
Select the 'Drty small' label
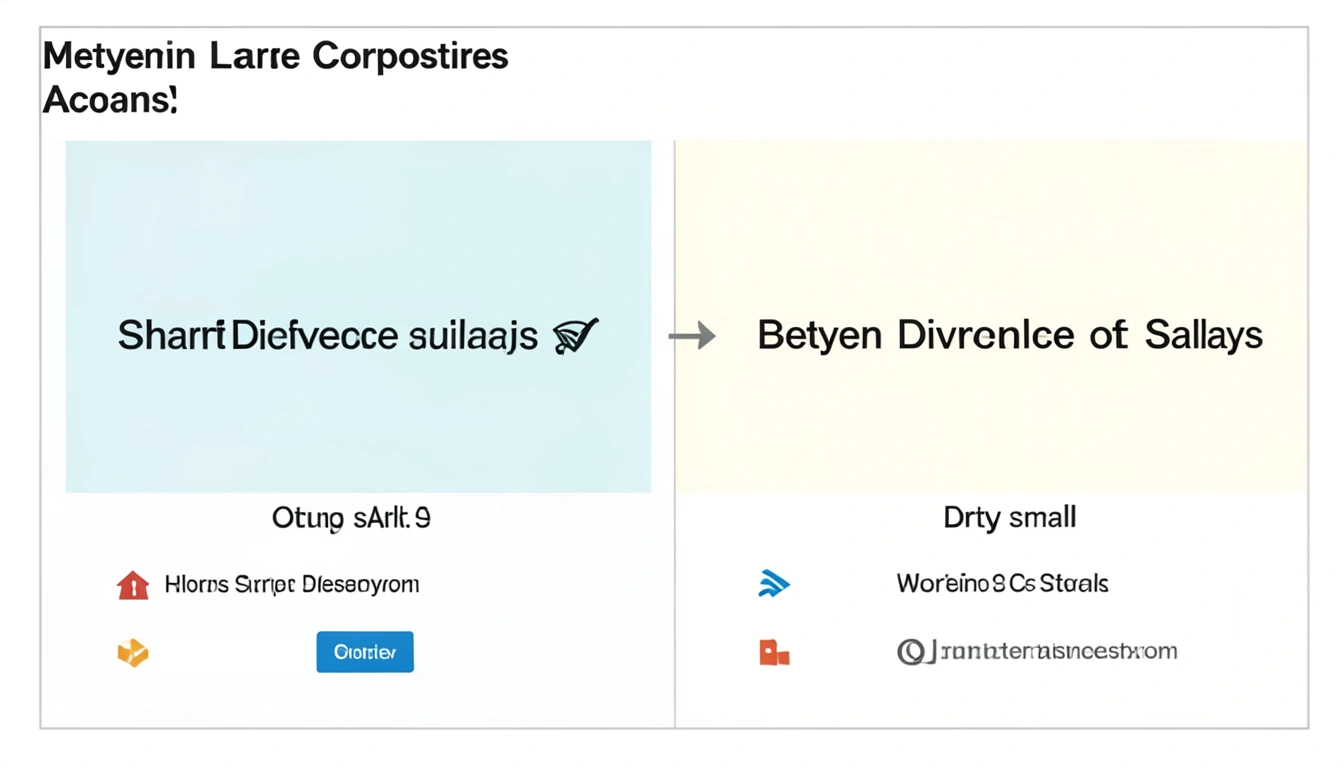coord(1010,517)
